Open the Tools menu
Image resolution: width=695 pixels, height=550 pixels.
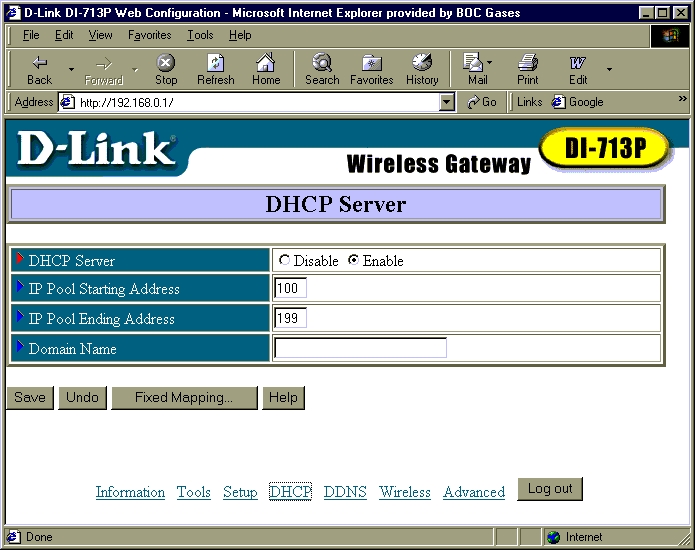point(200,35)
